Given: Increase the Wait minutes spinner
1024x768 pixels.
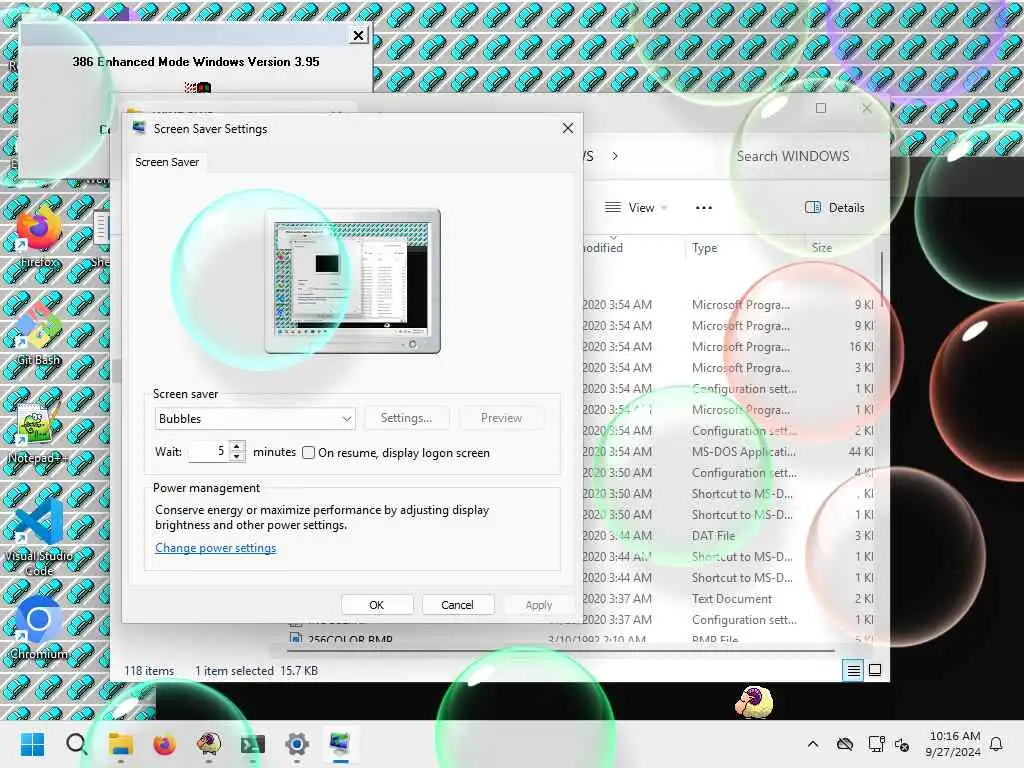Looking at the screenshot, I should click(x=237, y=446).
